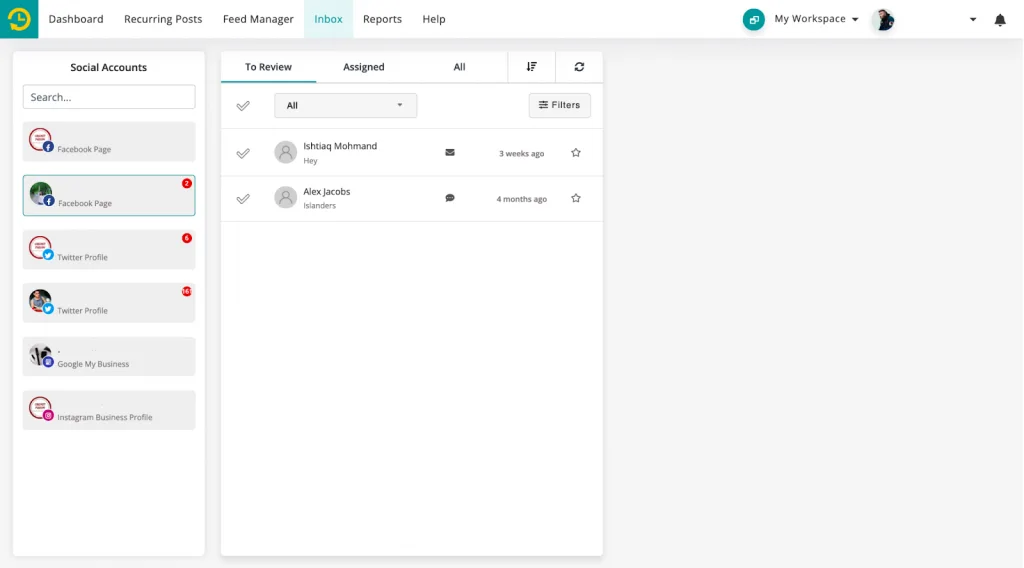Star the Ishtiaq Mohmand conversation
1024x568 pixels.
click(x=575, y=153)
